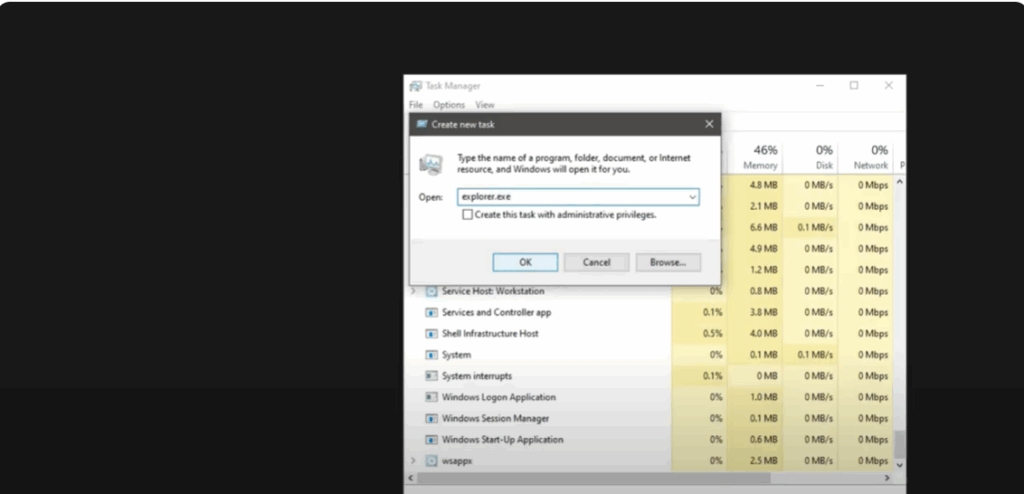
Task: Sort by the Disk column header
Action: pyautogui.click(x=810, y=157)
